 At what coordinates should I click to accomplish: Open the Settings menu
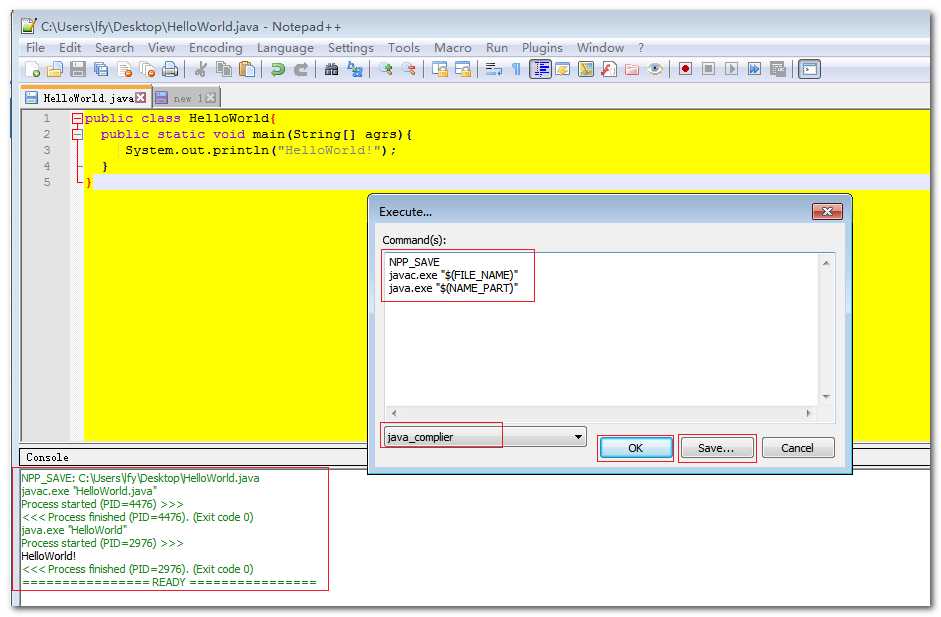pyautogui.click(x=350, y=47)
